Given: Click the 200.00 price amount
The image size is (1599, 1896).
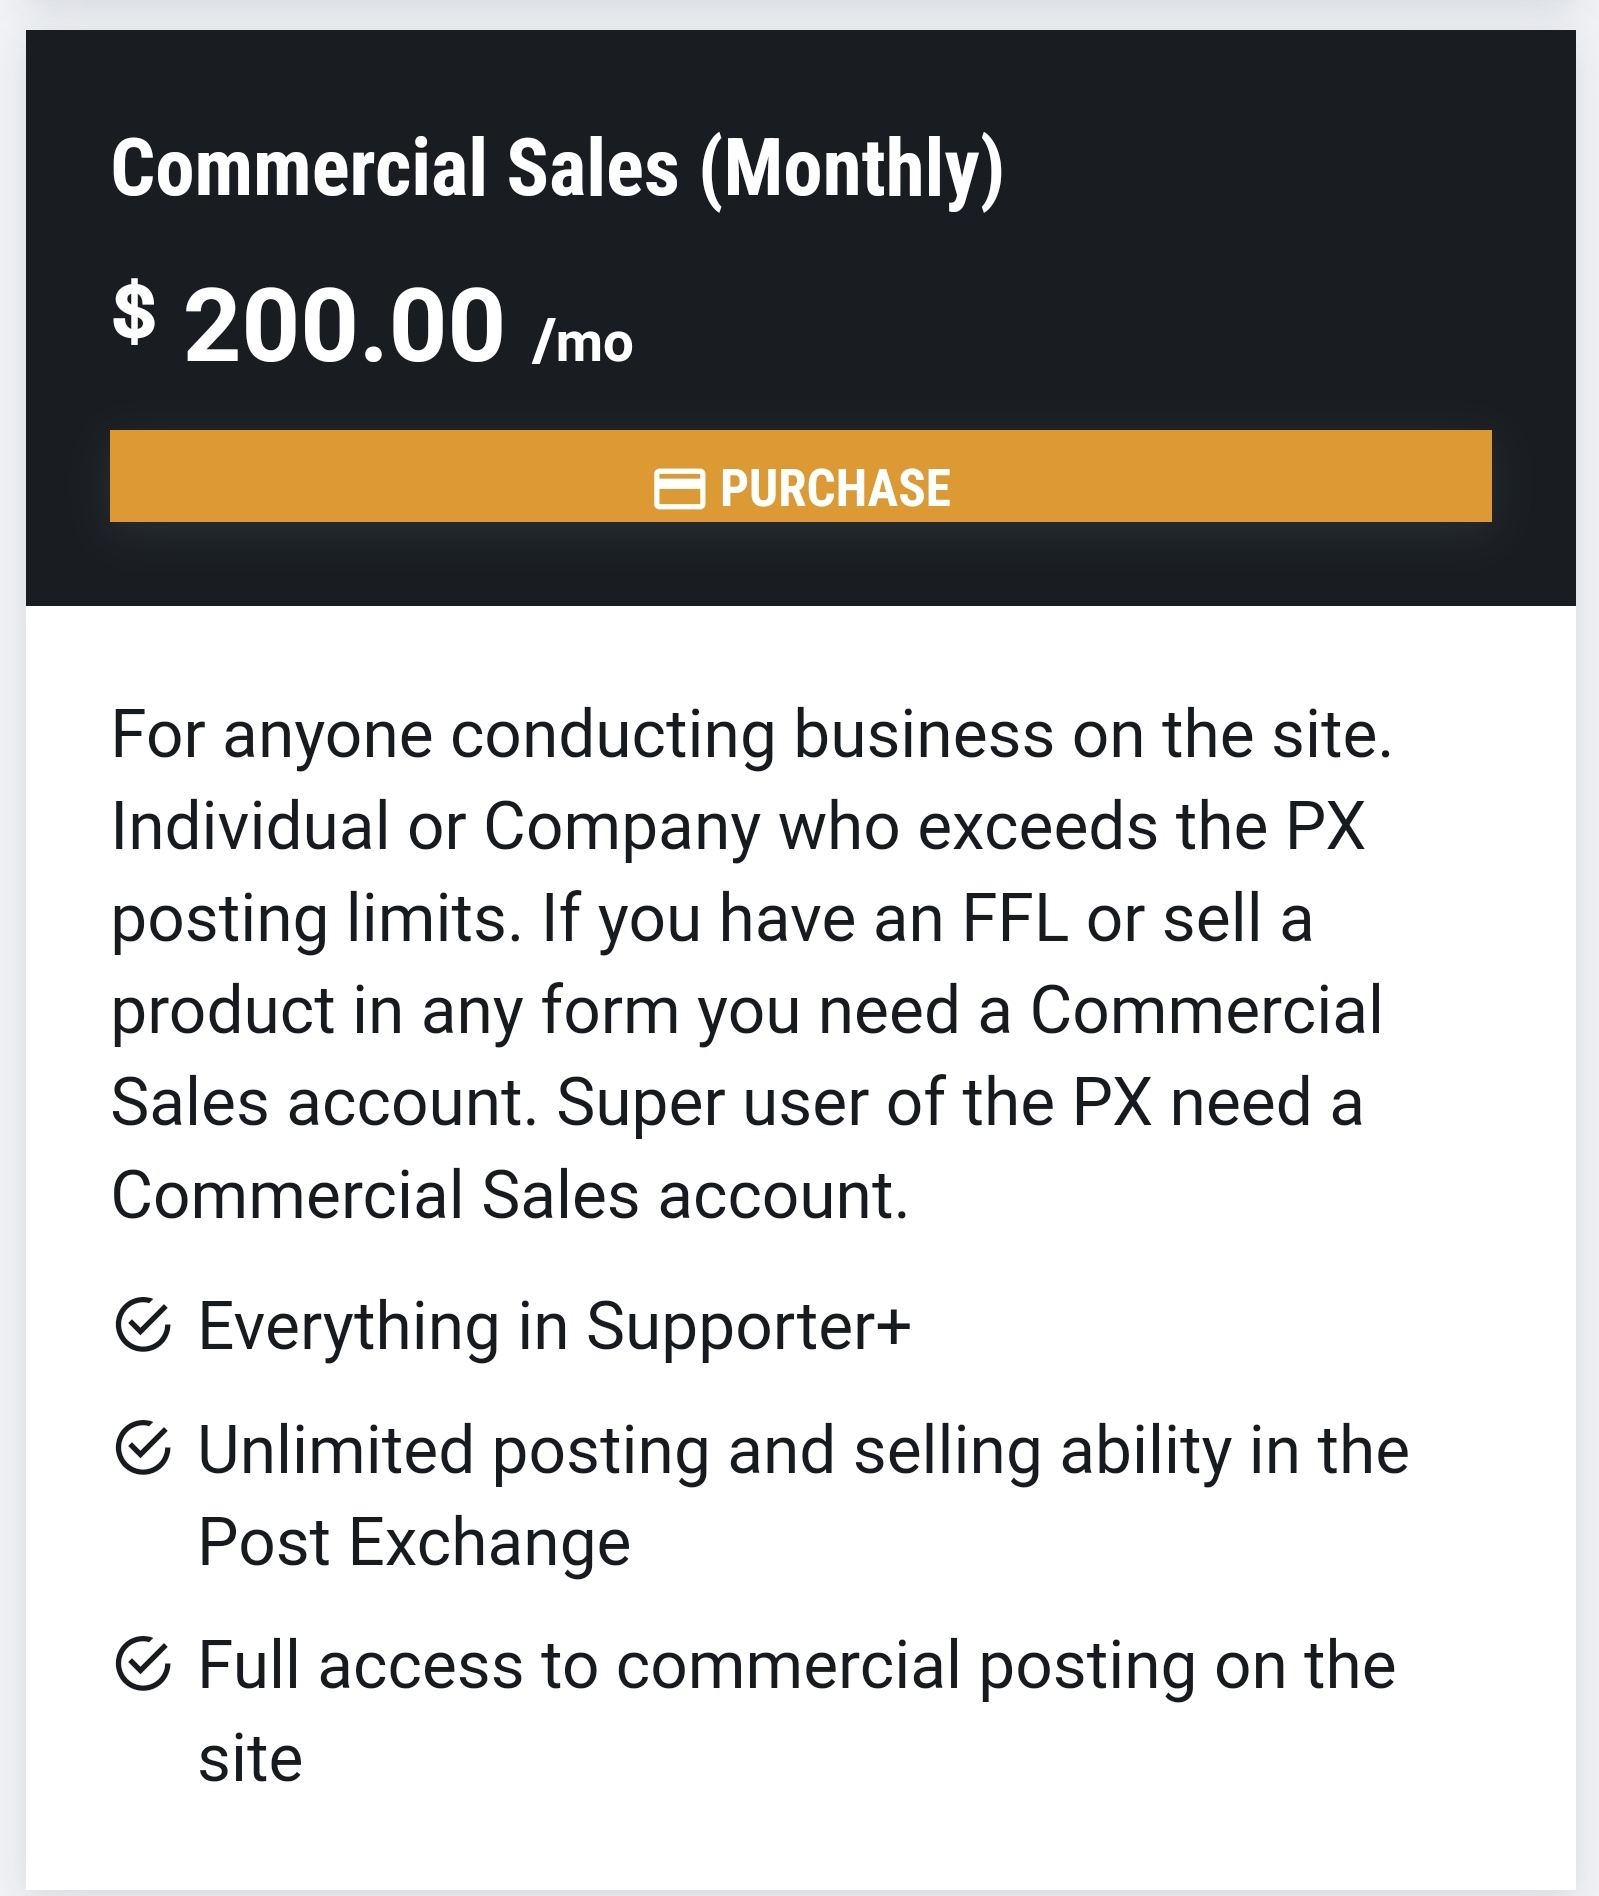Looking at the screenshot, I should tap(344, 325).
